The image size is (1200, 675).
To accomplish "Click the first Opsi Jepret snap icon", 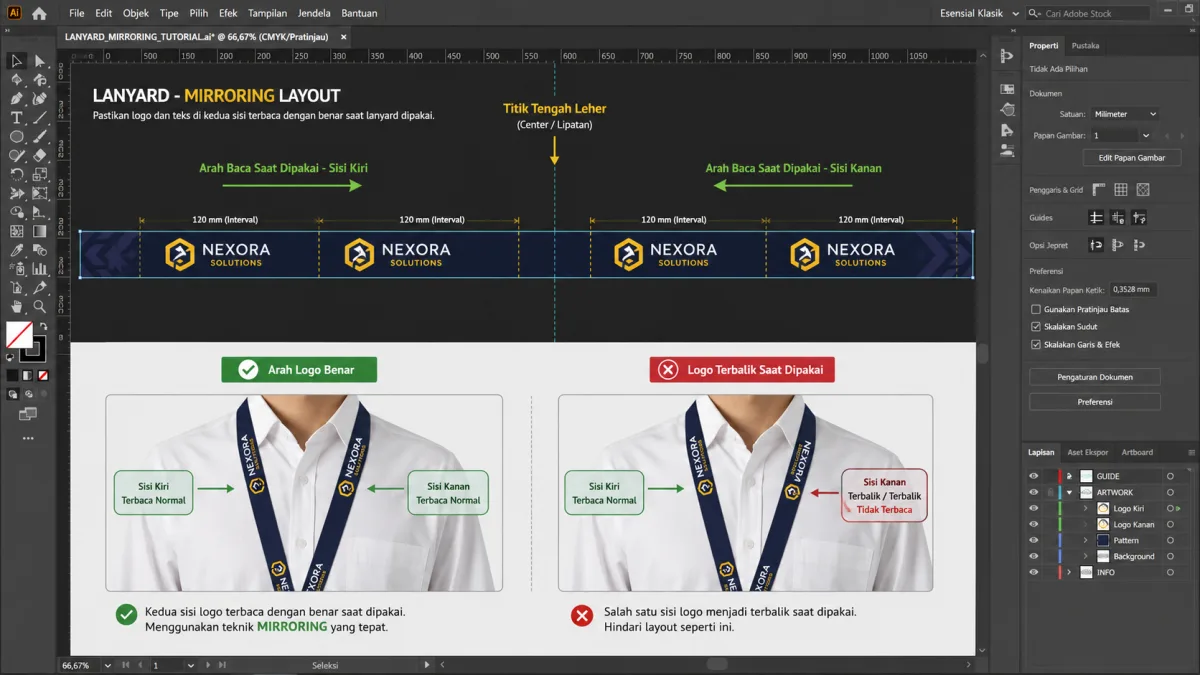I will pyautogui.click(x=1096, y=245).
